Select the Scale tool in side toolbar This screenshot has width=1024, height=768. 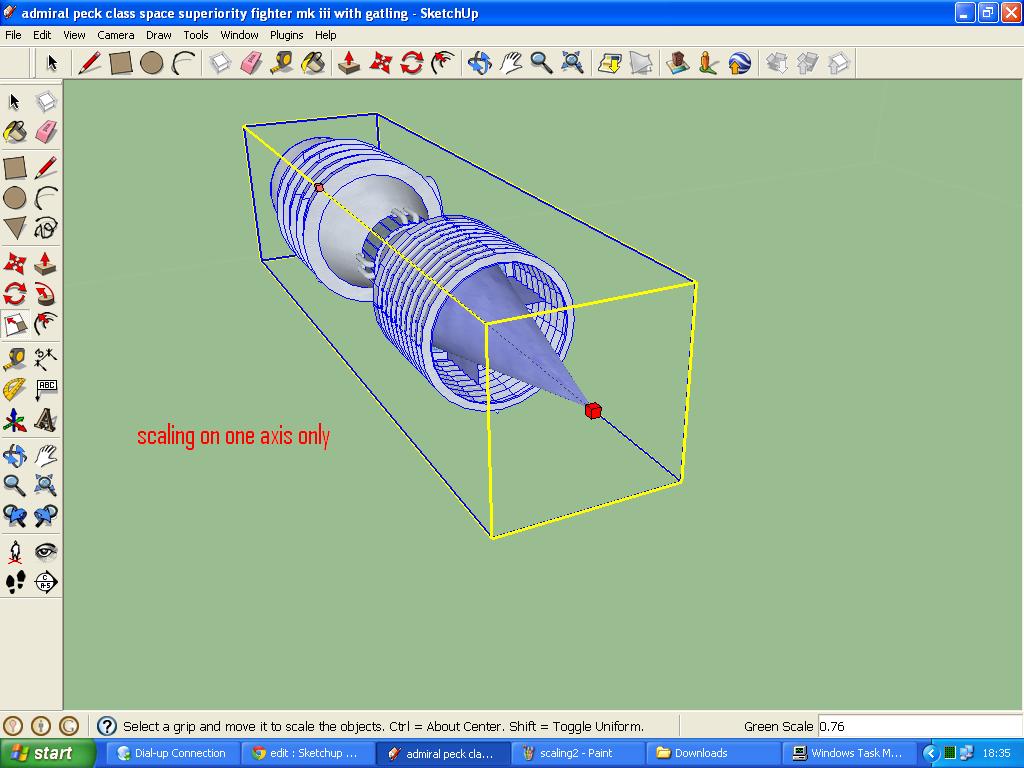coord(14,324)
